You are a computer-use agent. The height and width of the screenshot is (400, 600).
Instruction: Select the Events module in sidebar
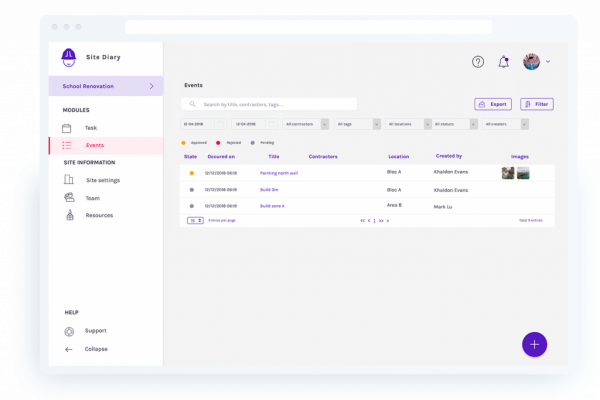tap(95, 145)
